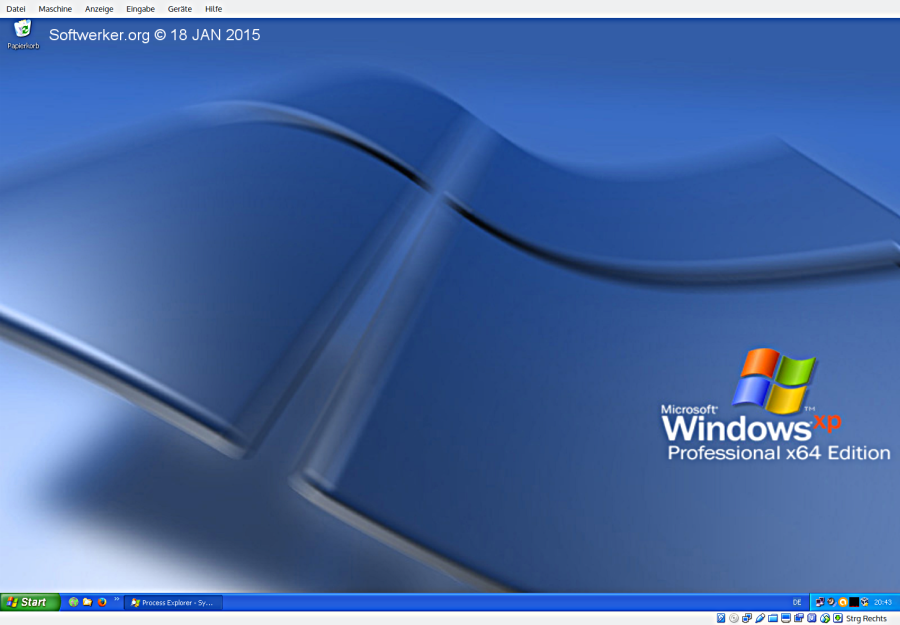Click the taskbar clock showing 20:43
This screenshot has width=900, height=625.
[882, 602]
